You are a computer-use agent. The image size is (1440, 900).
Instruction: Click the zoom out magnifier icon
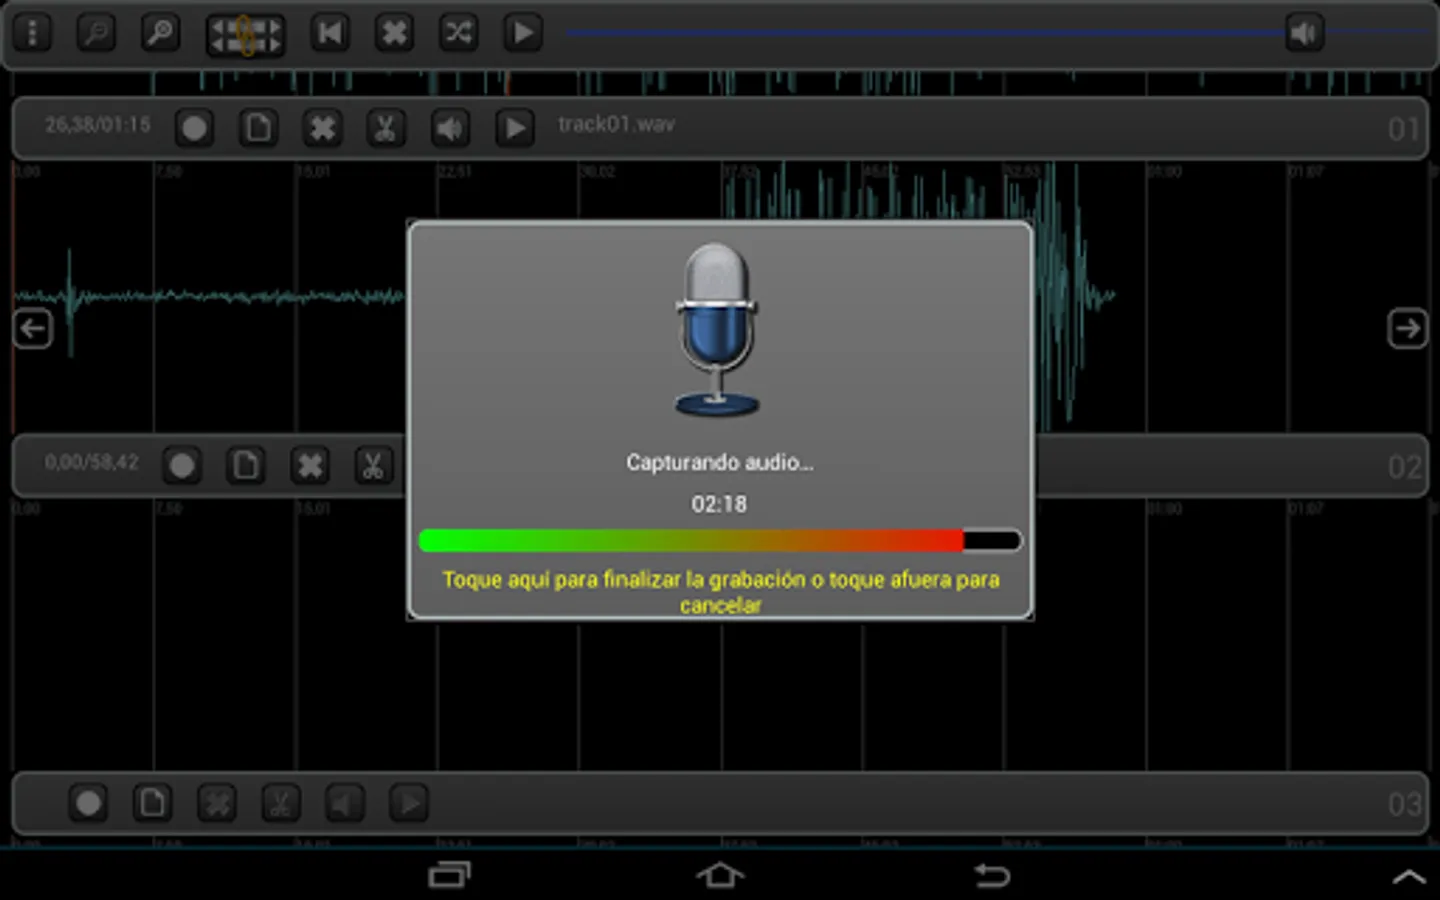(x=96, y=33)
